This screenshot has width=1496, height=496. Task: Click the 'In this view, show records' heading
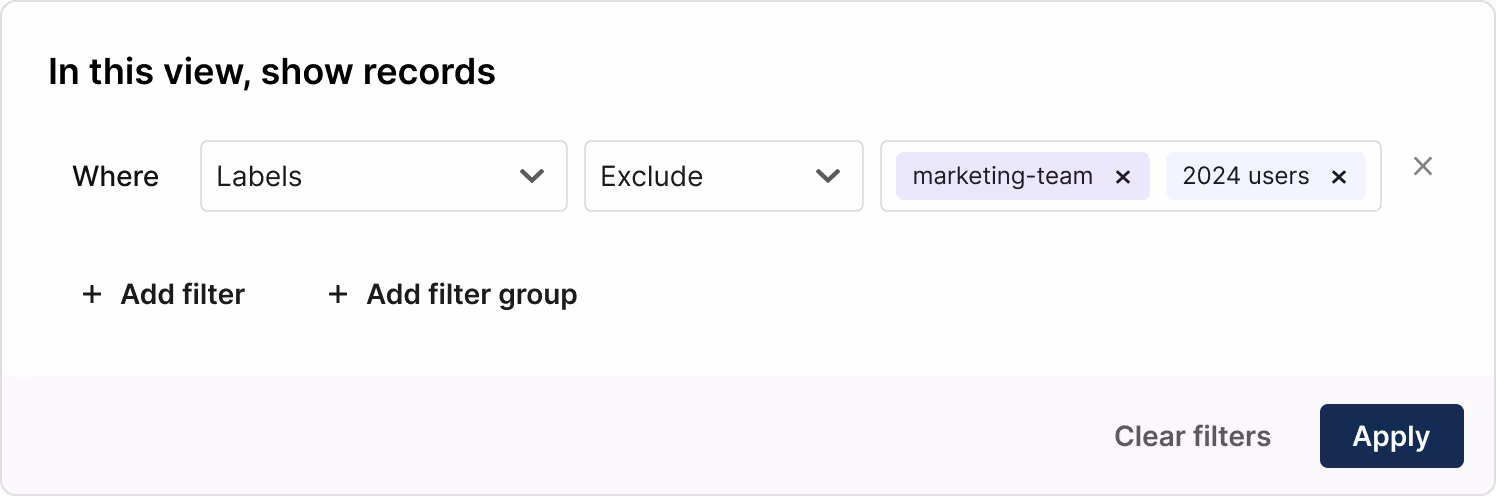(272, 72)
